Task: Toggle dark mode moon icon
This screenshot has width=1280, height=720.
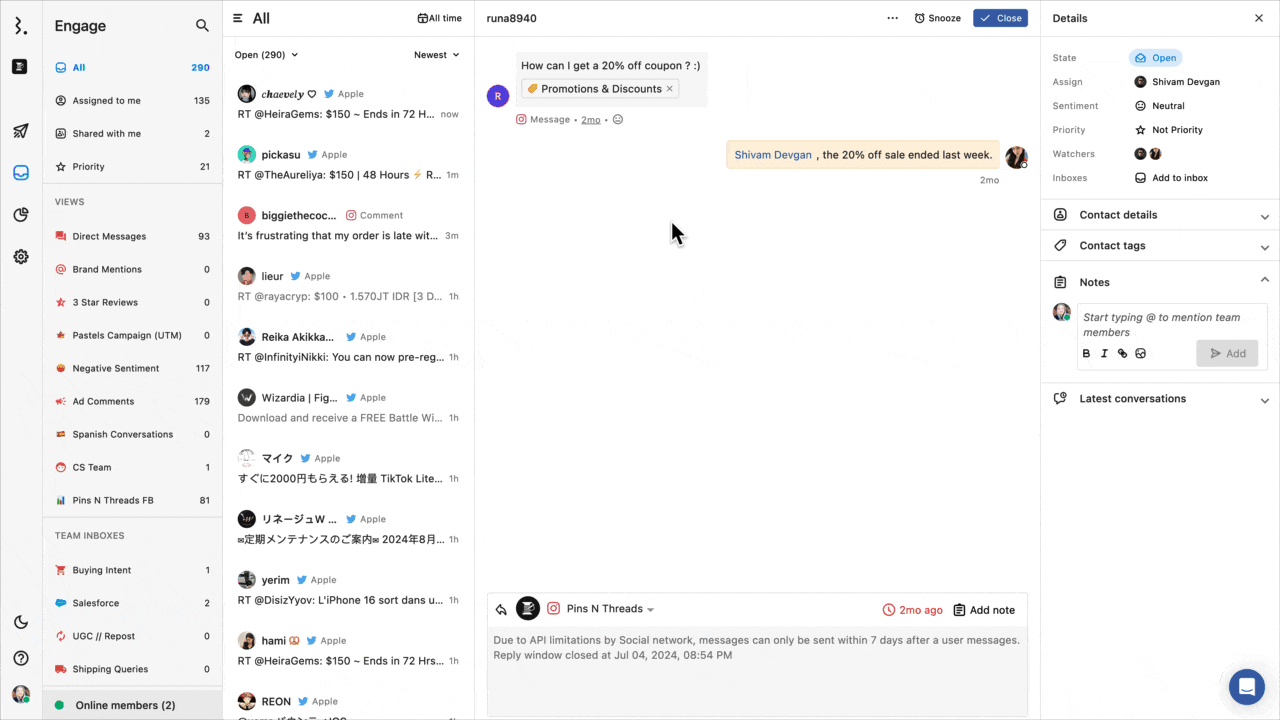Action: 20,623
